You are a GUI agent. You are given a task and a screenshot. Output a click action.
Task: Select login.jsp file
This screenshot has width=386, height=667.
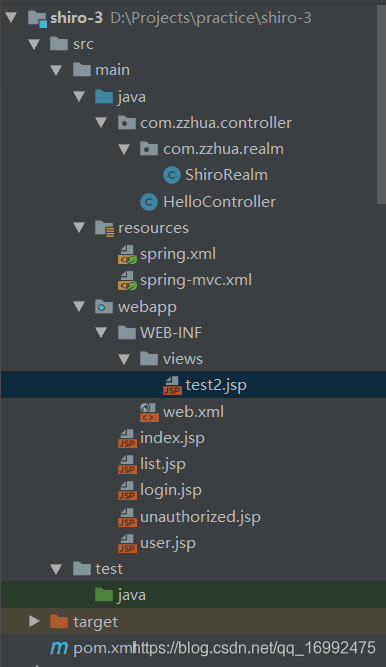pyautogui.click(x=171, y=491)
